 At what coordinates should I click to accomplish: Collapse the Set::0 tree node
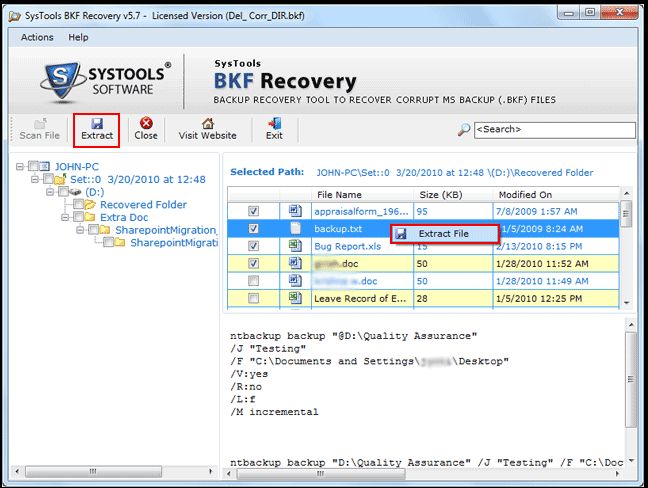click(x=35, y=179)
